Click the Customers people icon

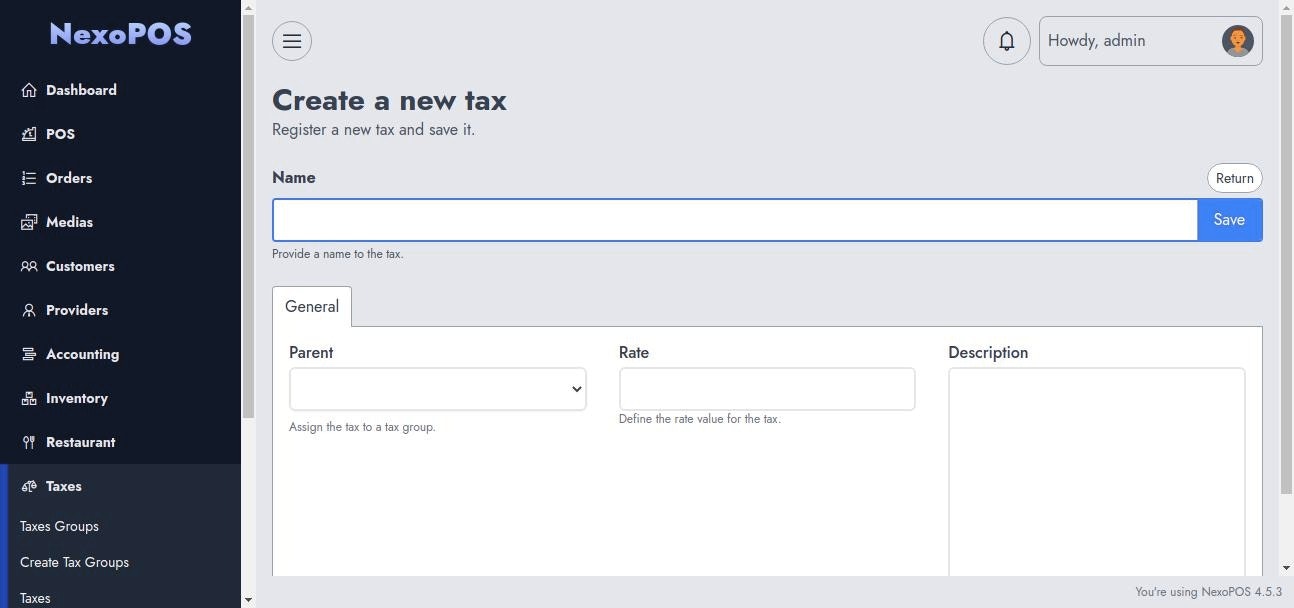point(29,266)
